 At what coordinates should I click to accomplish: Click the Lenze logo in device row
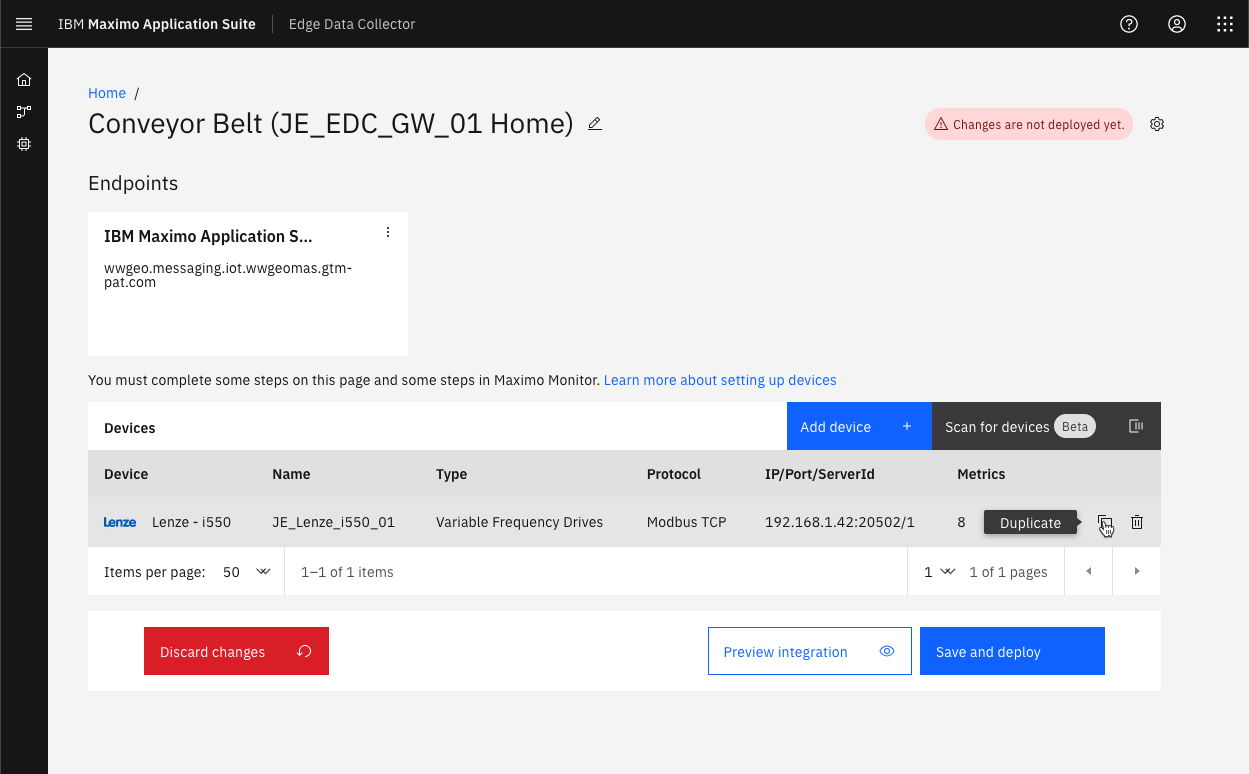[120, 522]
